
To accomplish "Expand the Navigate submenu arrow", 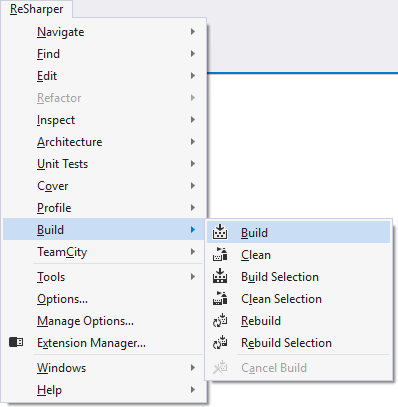I will point(193,32).
